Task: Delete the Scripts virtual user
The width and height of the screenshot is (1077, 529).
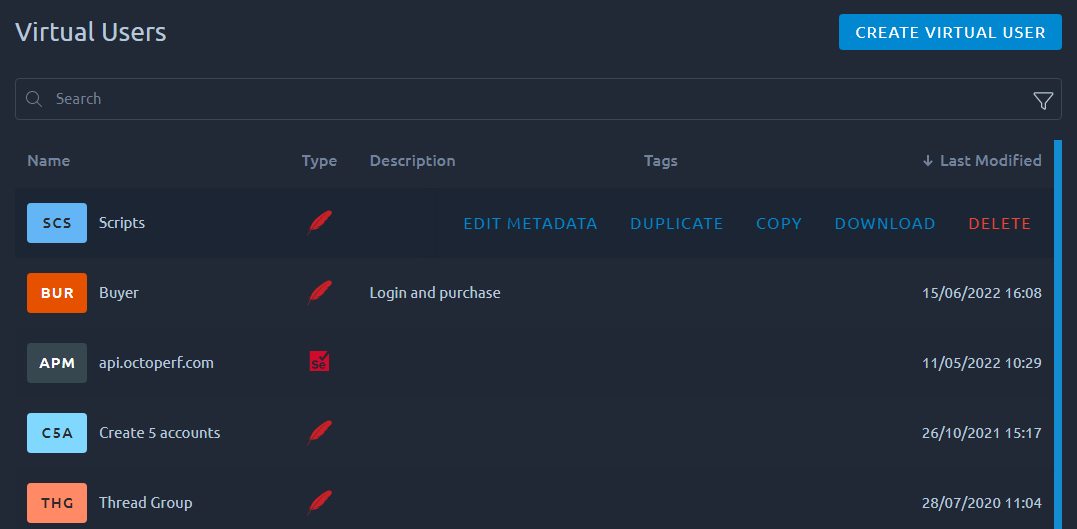Action: (x=999, y=224)
